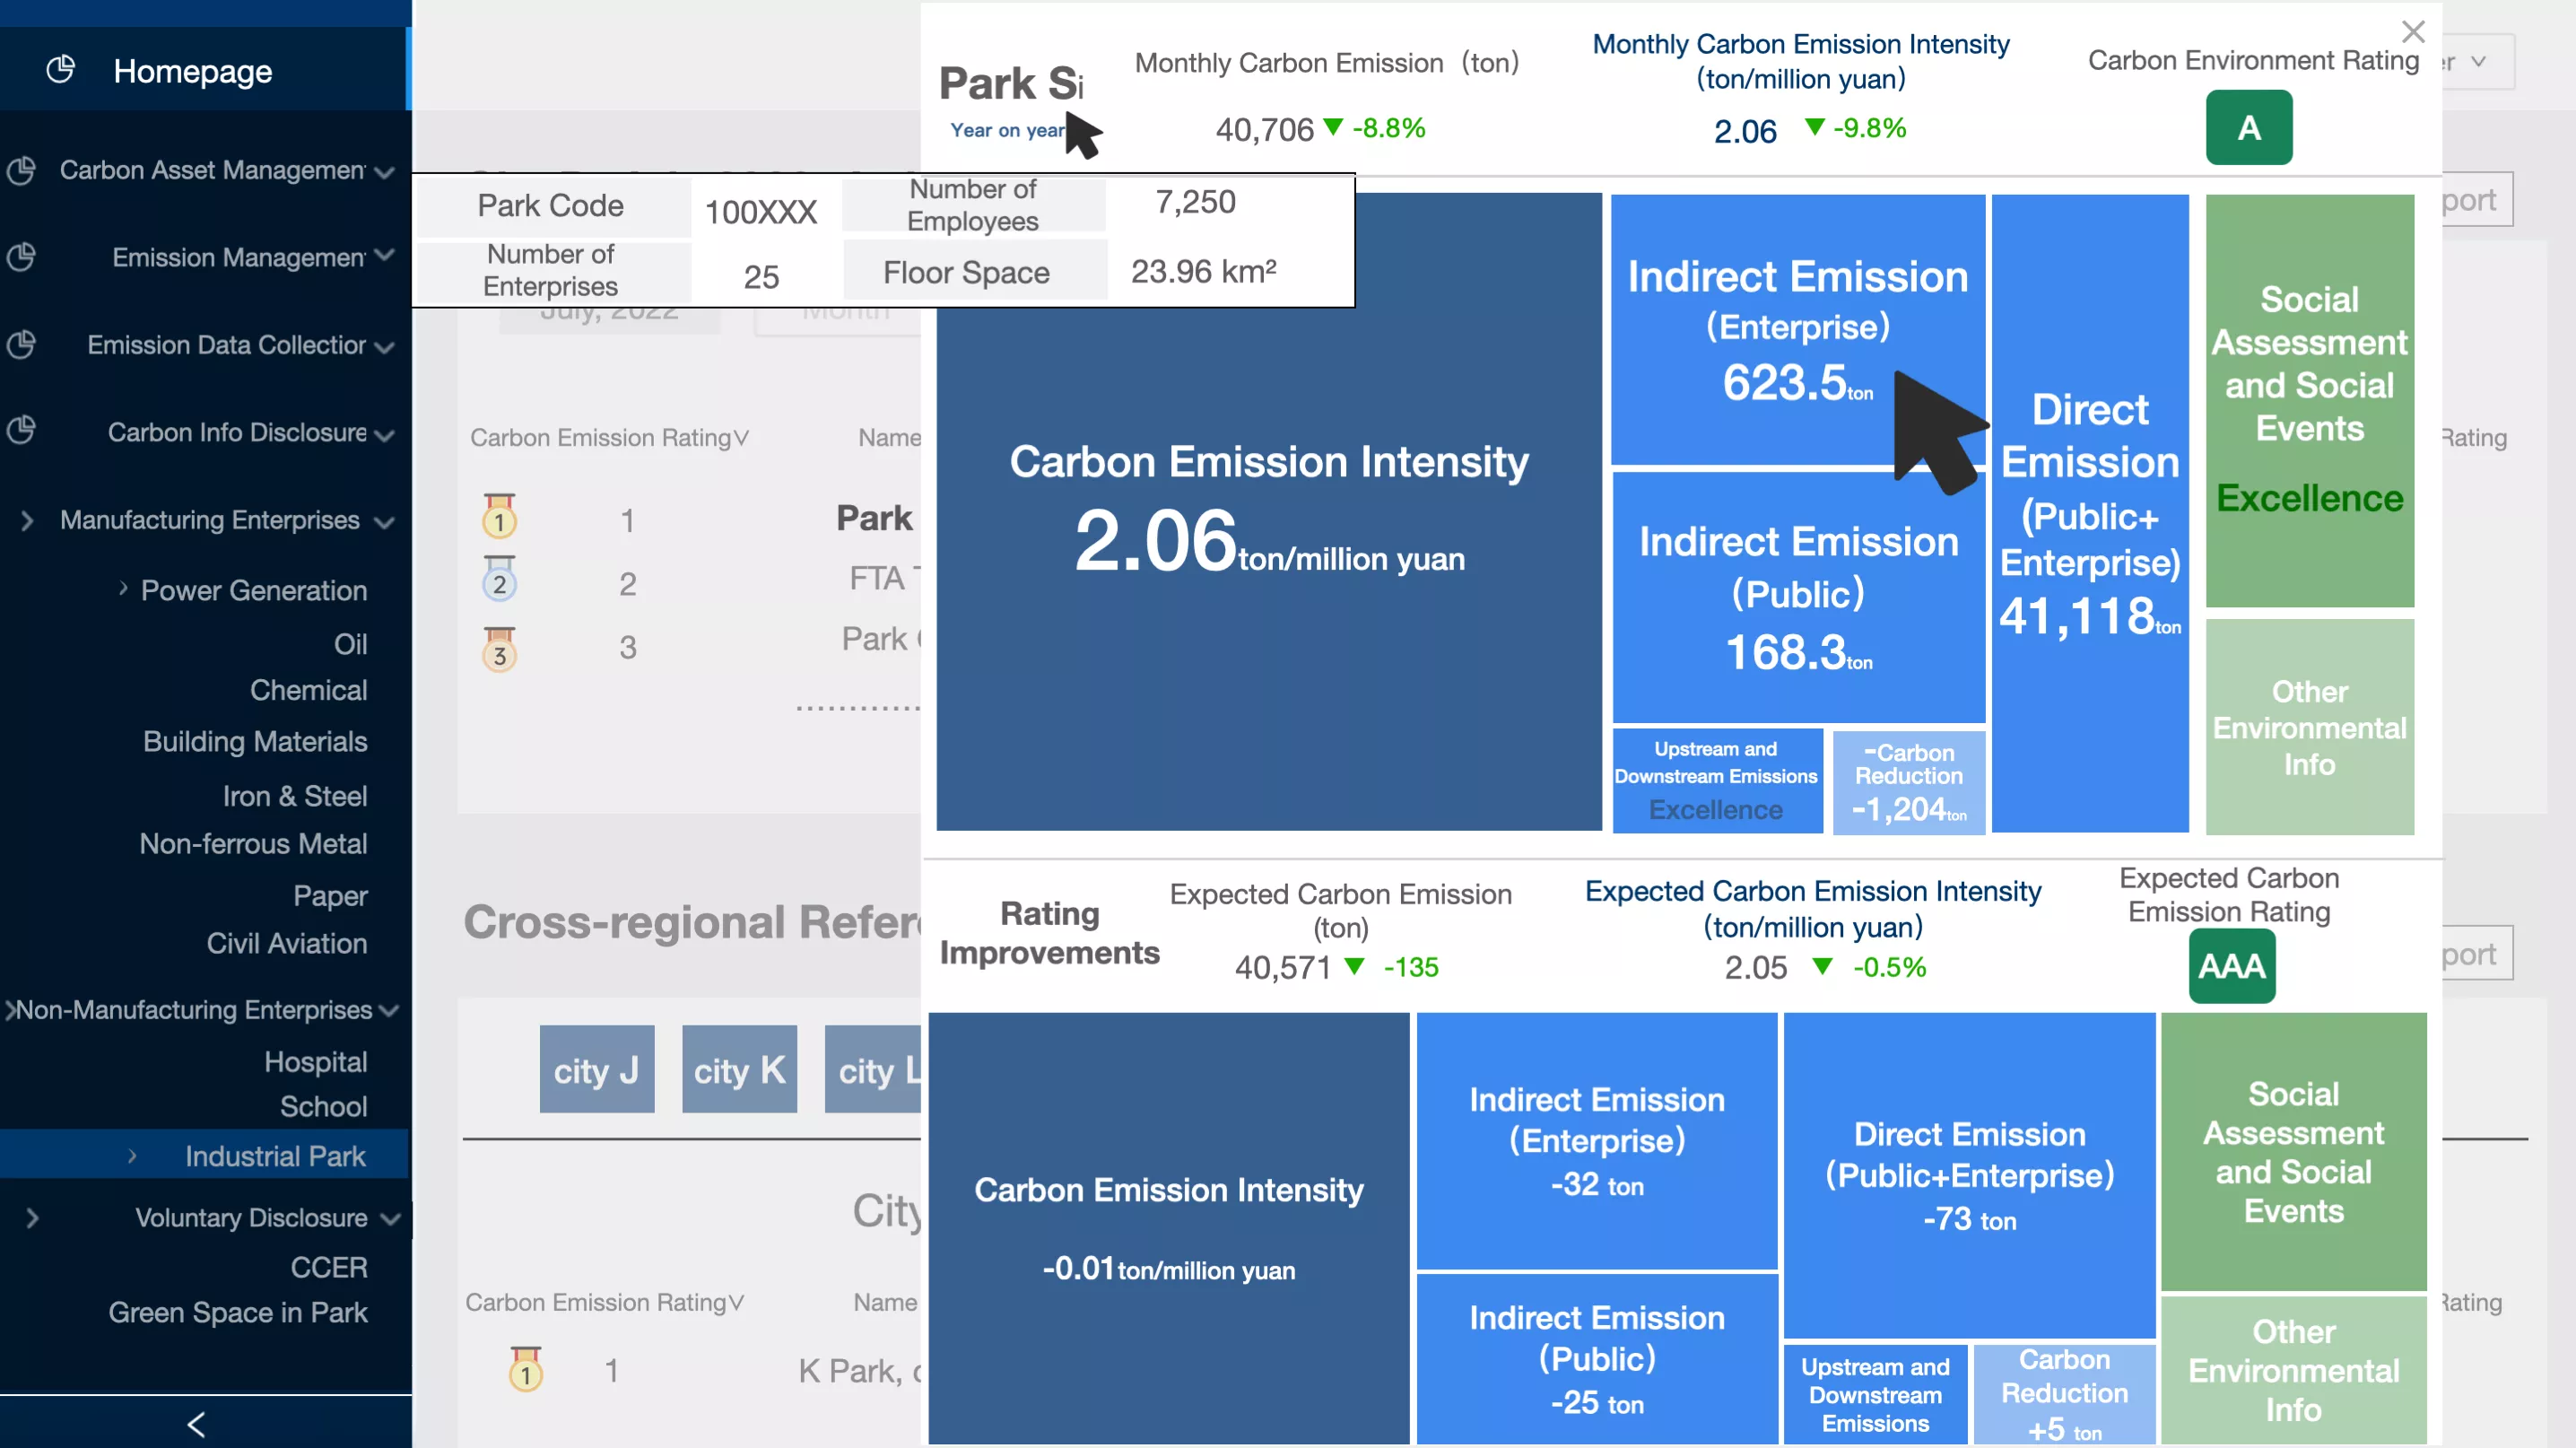Expand the Voluntary Disclosure section arrow
The image size is (2576, 1448).
pos(32,1218)
